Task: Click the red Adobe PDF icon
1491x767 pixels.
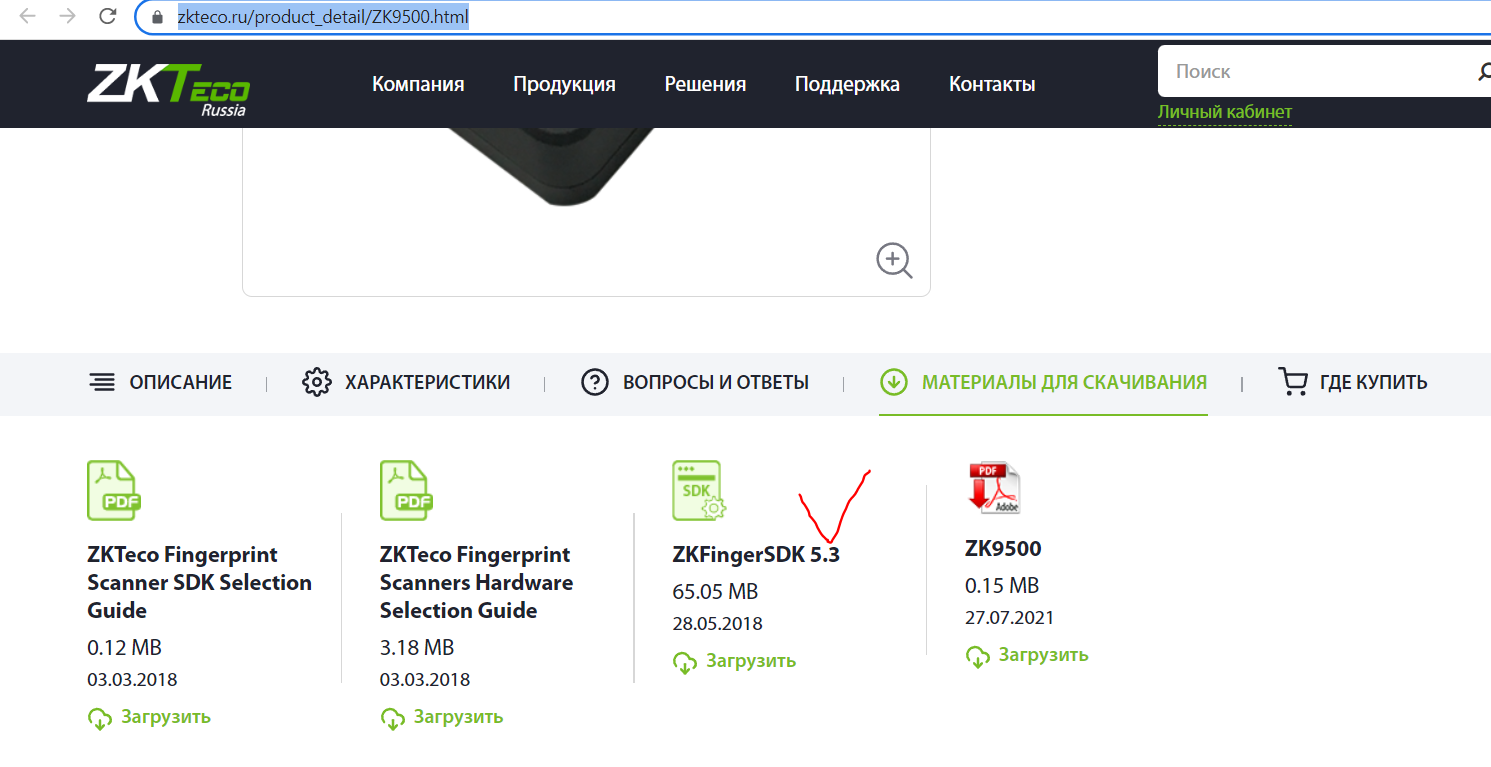Action: [993, 488]
